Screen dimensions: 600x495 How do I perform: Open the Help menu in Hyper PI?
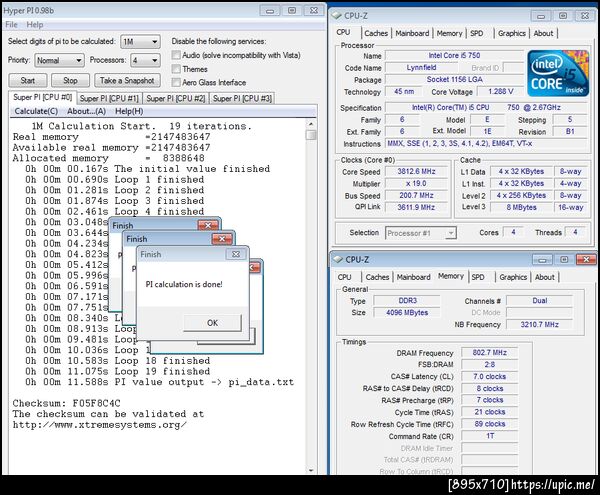[35, 24]
